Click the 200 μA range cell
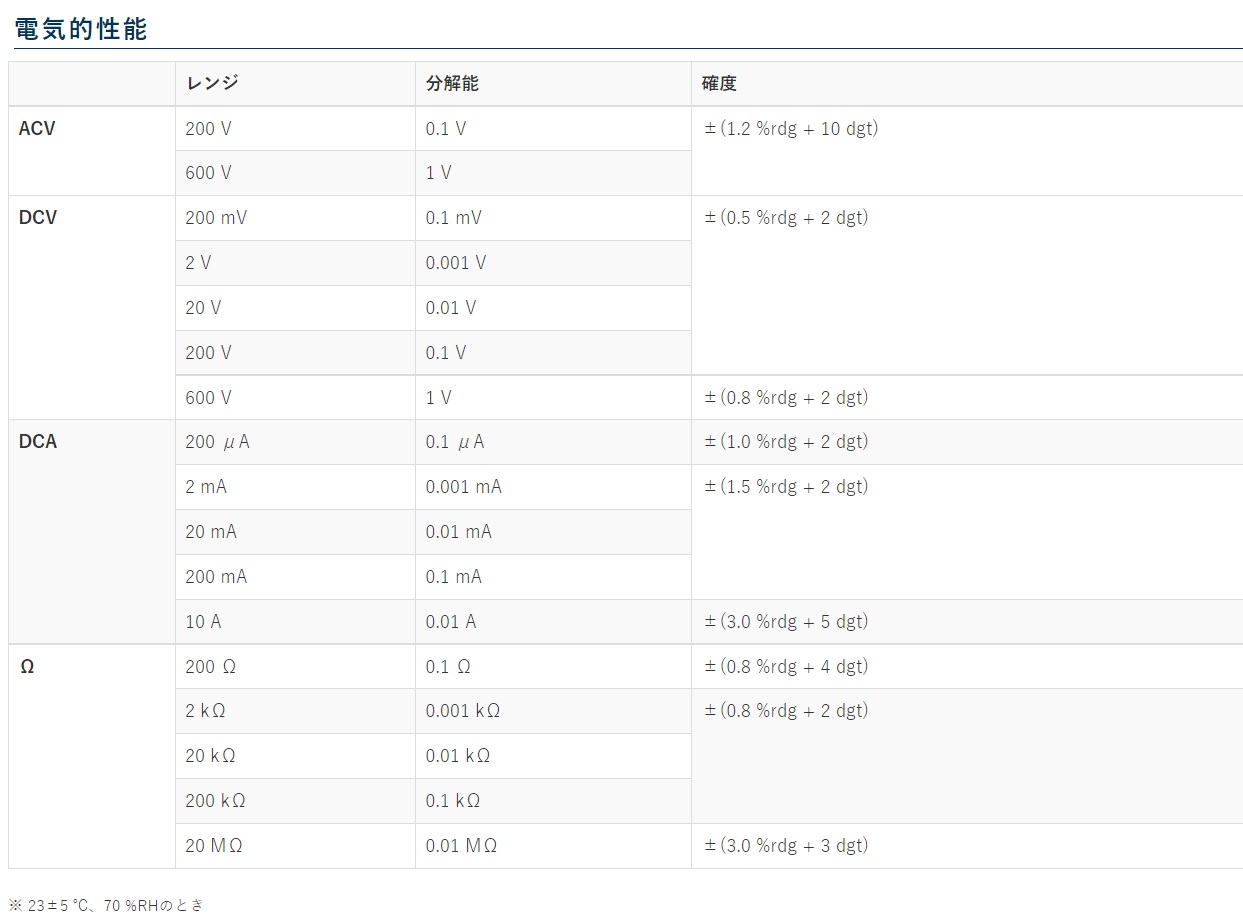The height and width of the screenshot is (923, 1243). tap(217, 442)
